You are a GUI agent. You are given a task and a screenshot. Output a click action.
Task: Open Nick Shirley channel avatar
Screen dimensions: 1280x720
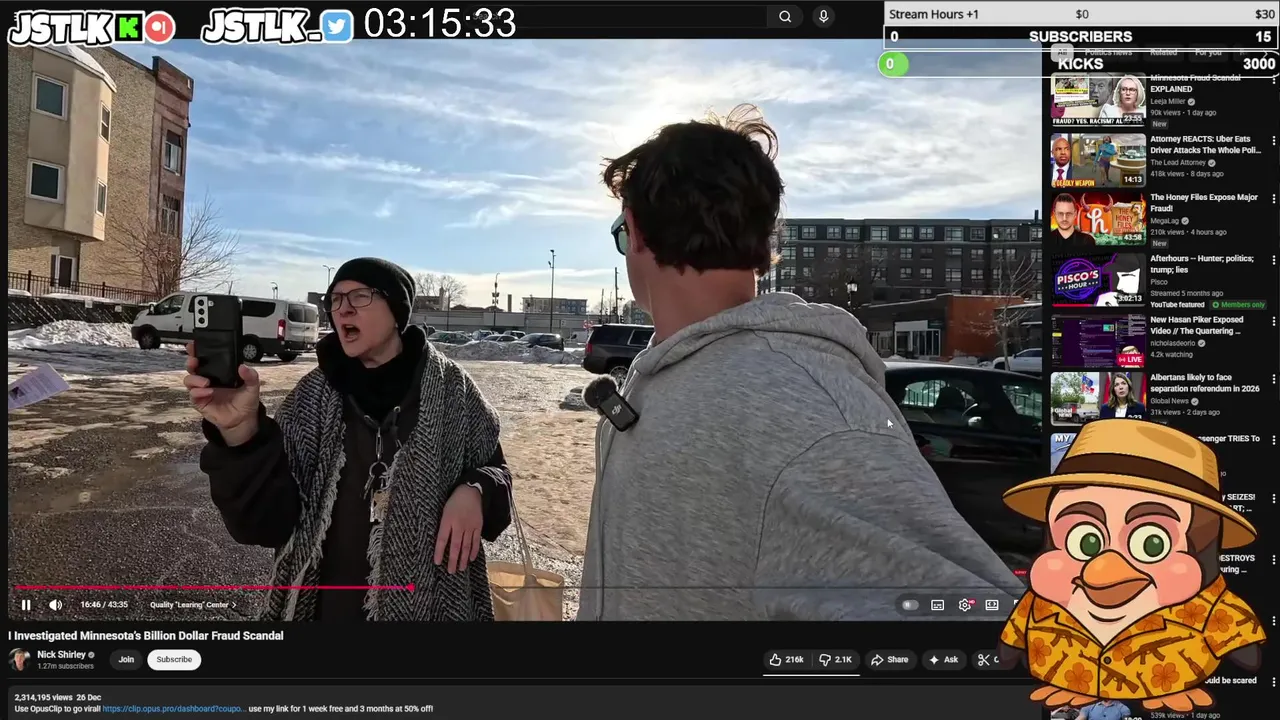click(19, 659)
